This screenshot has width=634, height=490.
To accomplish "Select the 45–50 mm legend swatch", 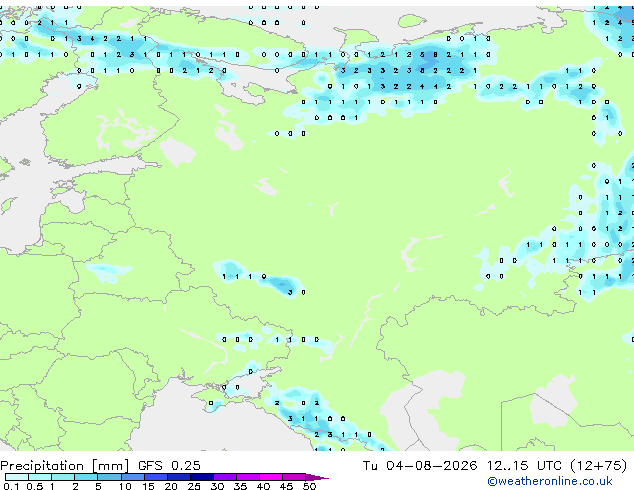I will 294,477.
